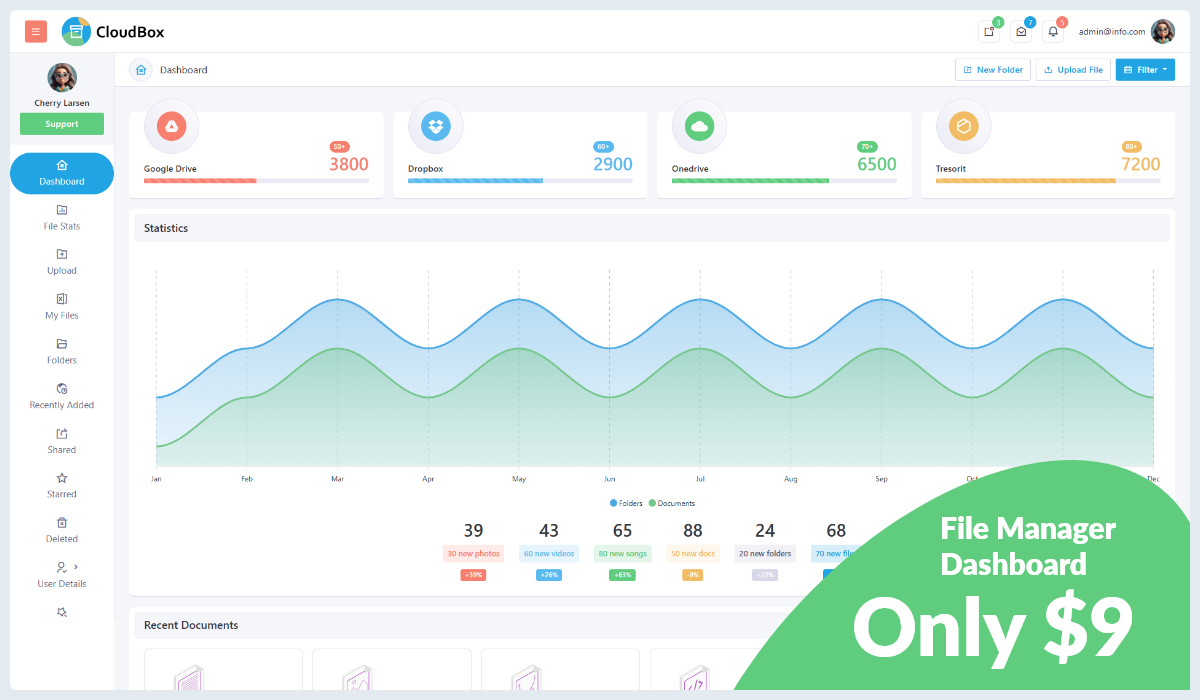This screenshot has height=700, width=1200.
Task: Select the Onedrive icon
Action: tap(699, 126)
